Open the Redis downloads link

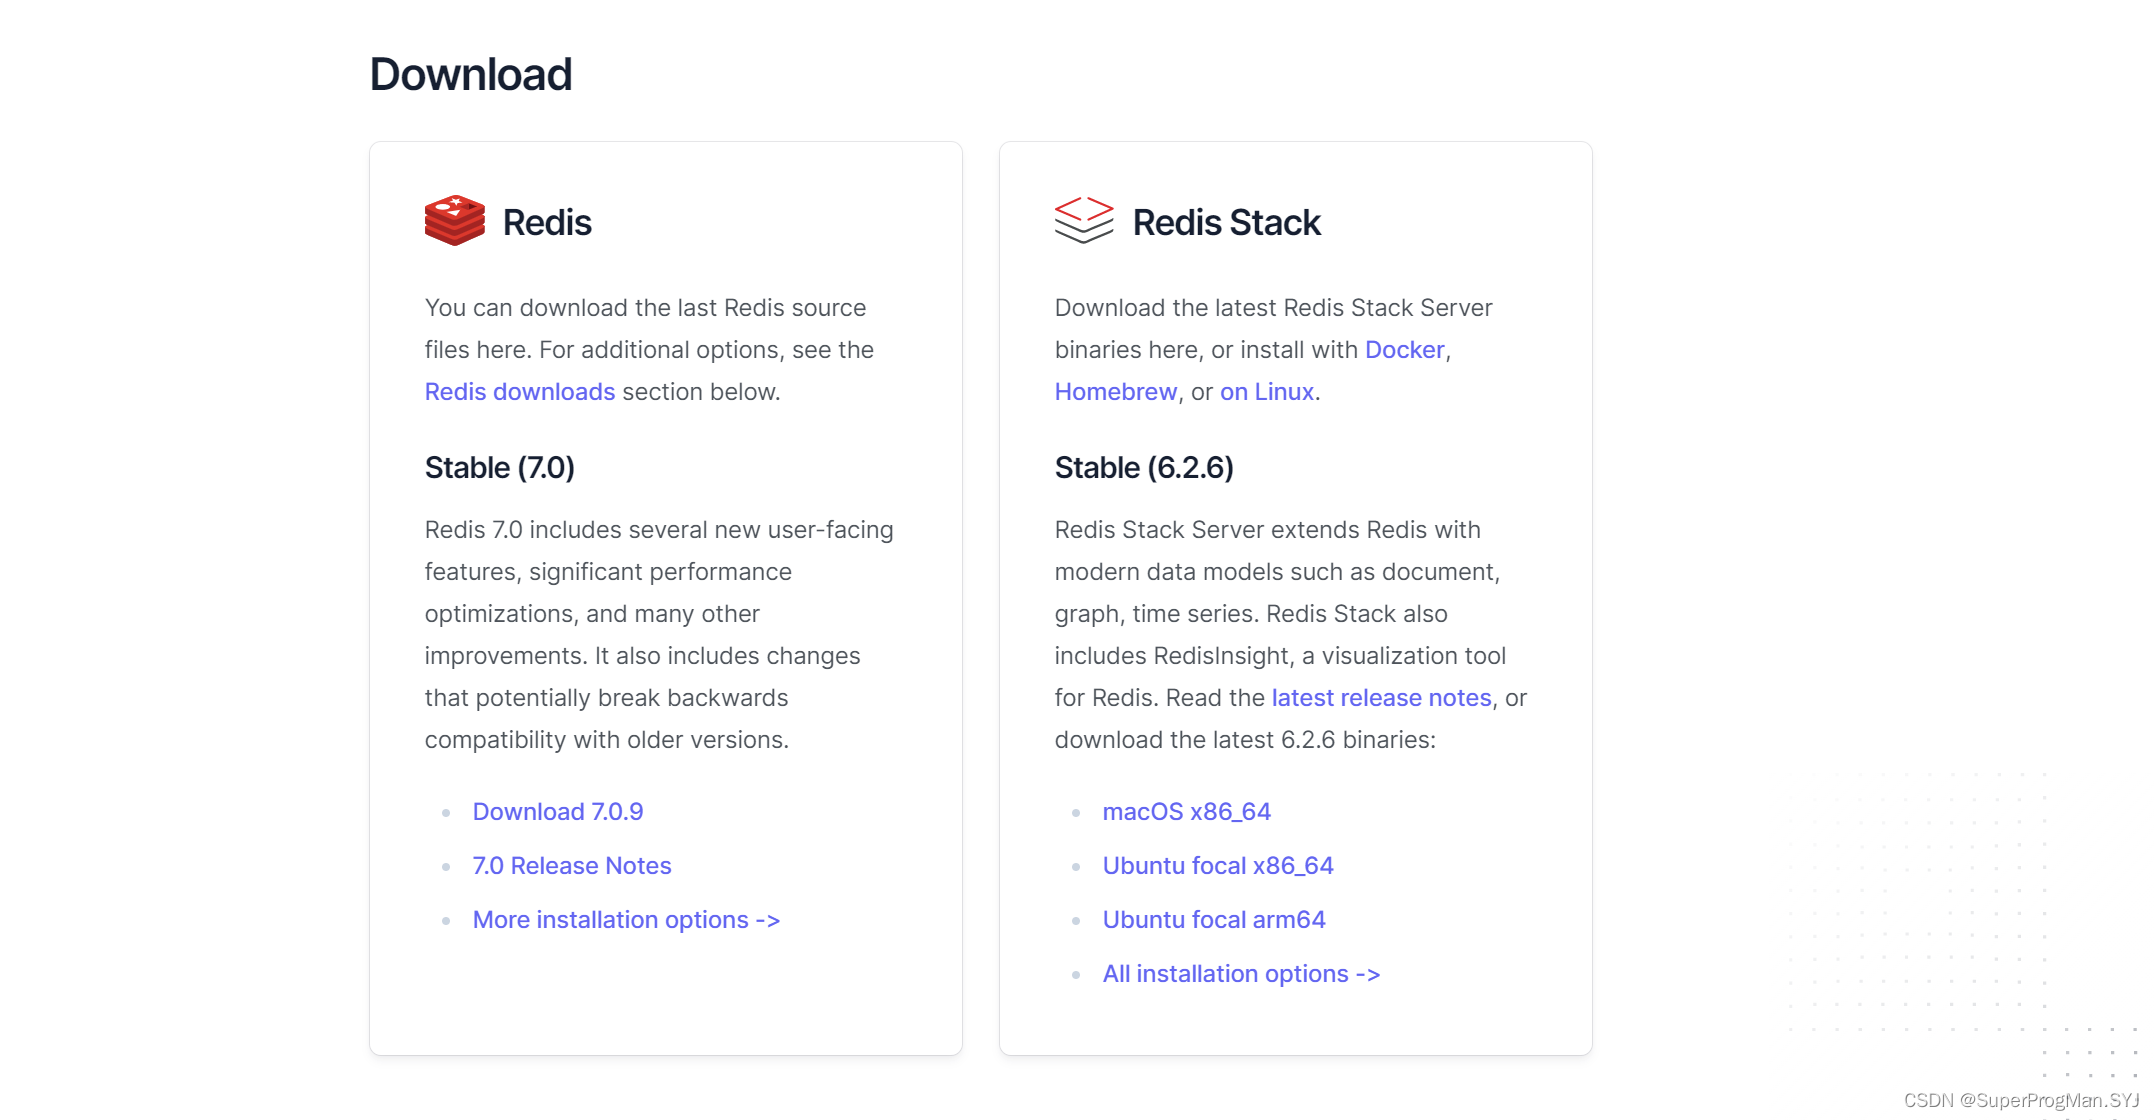click(519, 392)
